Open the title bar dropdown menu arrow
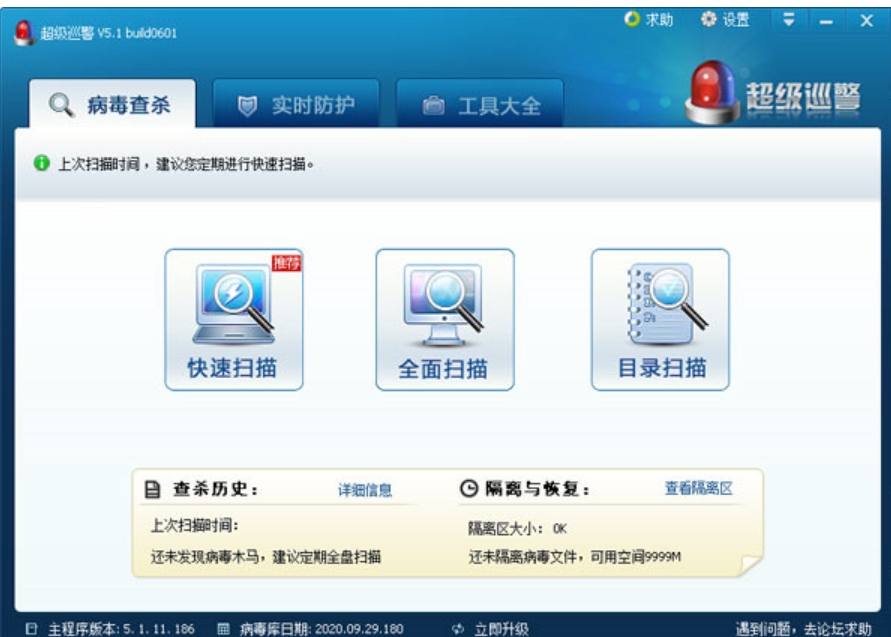The image size is (891, 637). coord(789,20)
